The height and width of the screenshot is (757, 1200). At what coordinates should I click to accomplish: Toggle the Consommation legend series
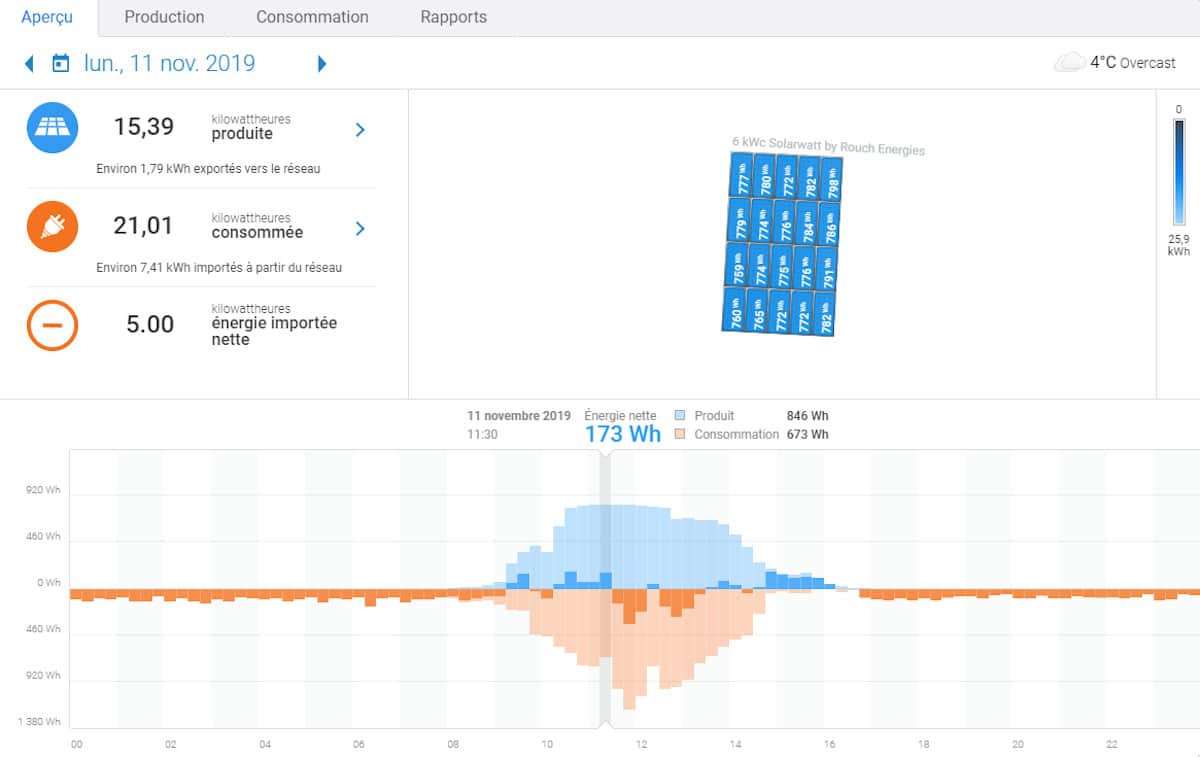click(736, 434)
